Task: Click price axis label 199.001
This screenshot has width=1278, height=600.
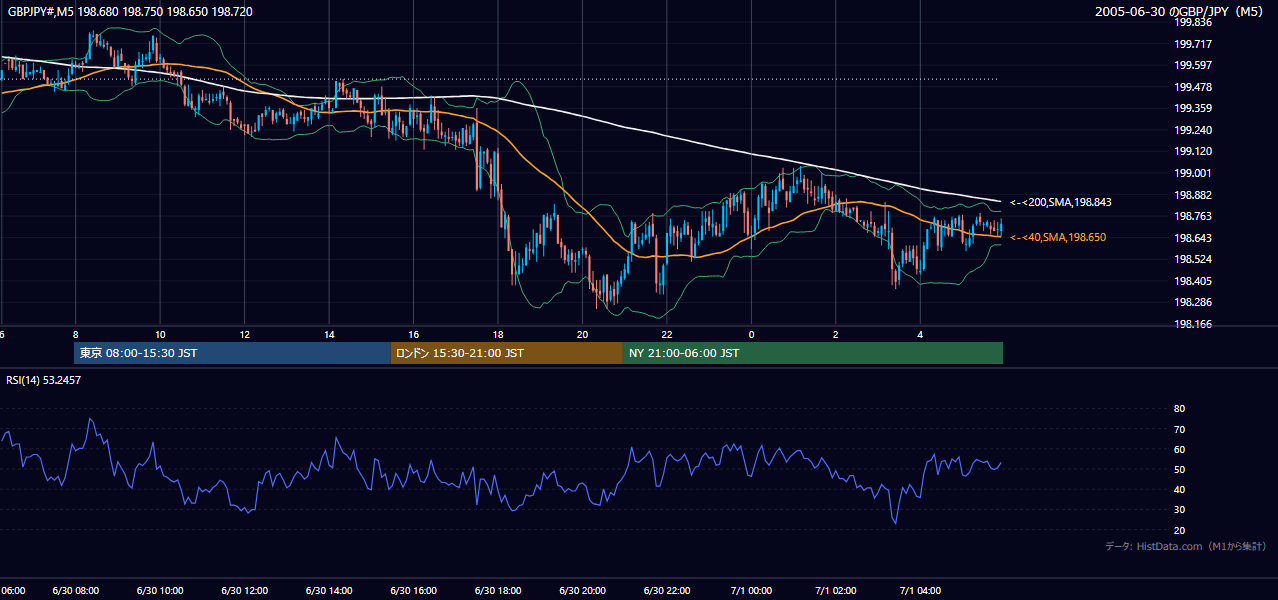Action: [1193, 173]
